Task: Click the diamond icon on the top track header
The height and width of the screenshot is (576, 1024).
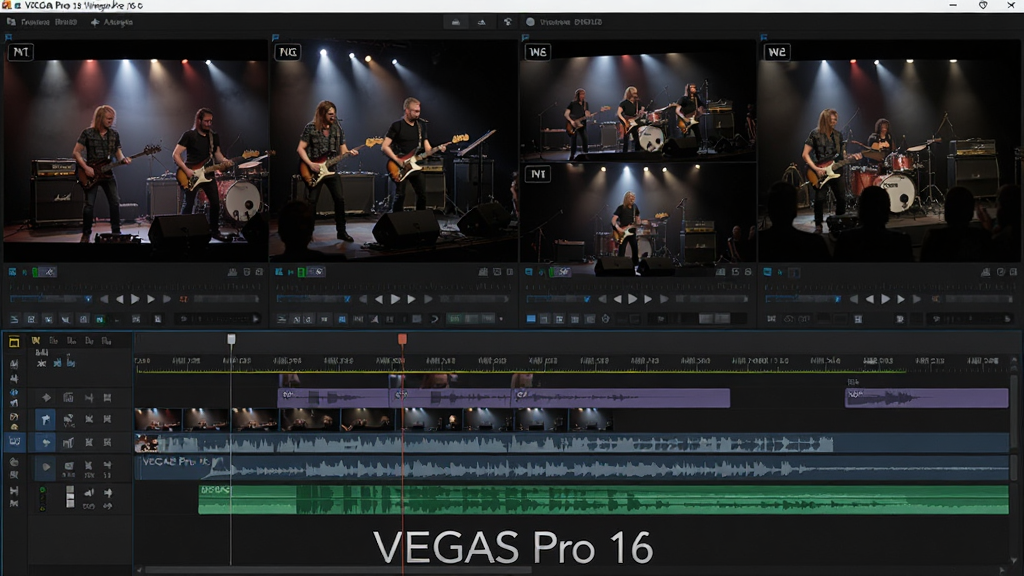Action: tap(46, 397)
